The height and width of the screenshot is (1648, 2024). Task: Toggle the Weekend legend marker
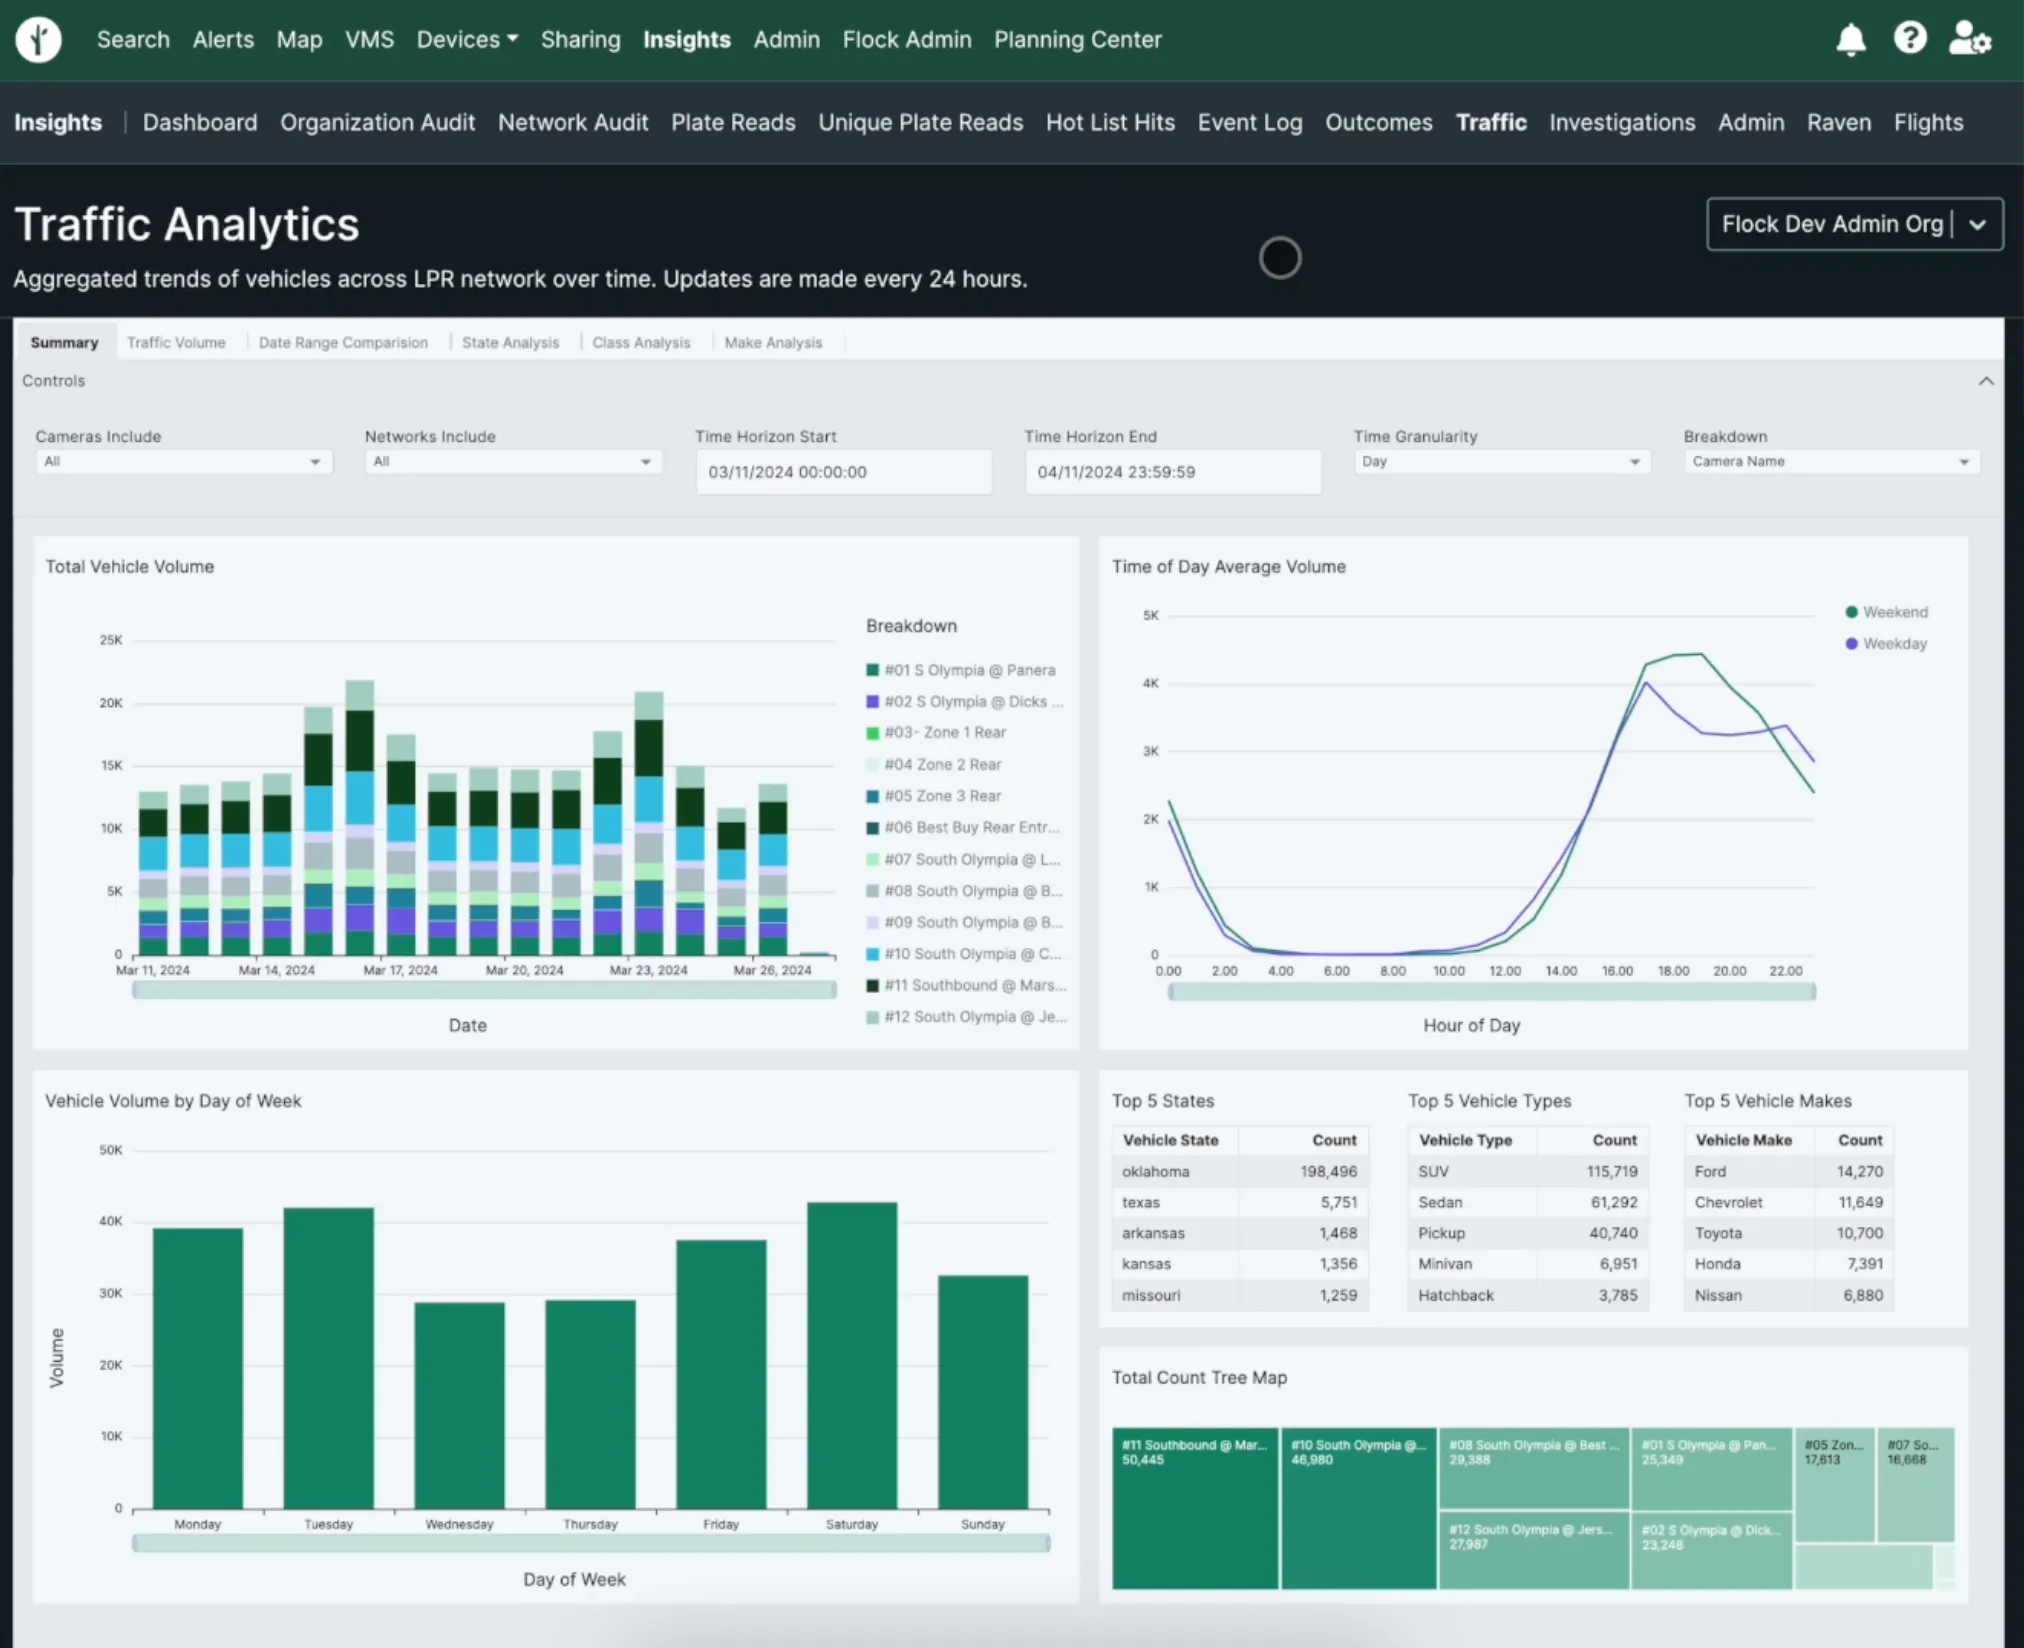[1851, 612]
